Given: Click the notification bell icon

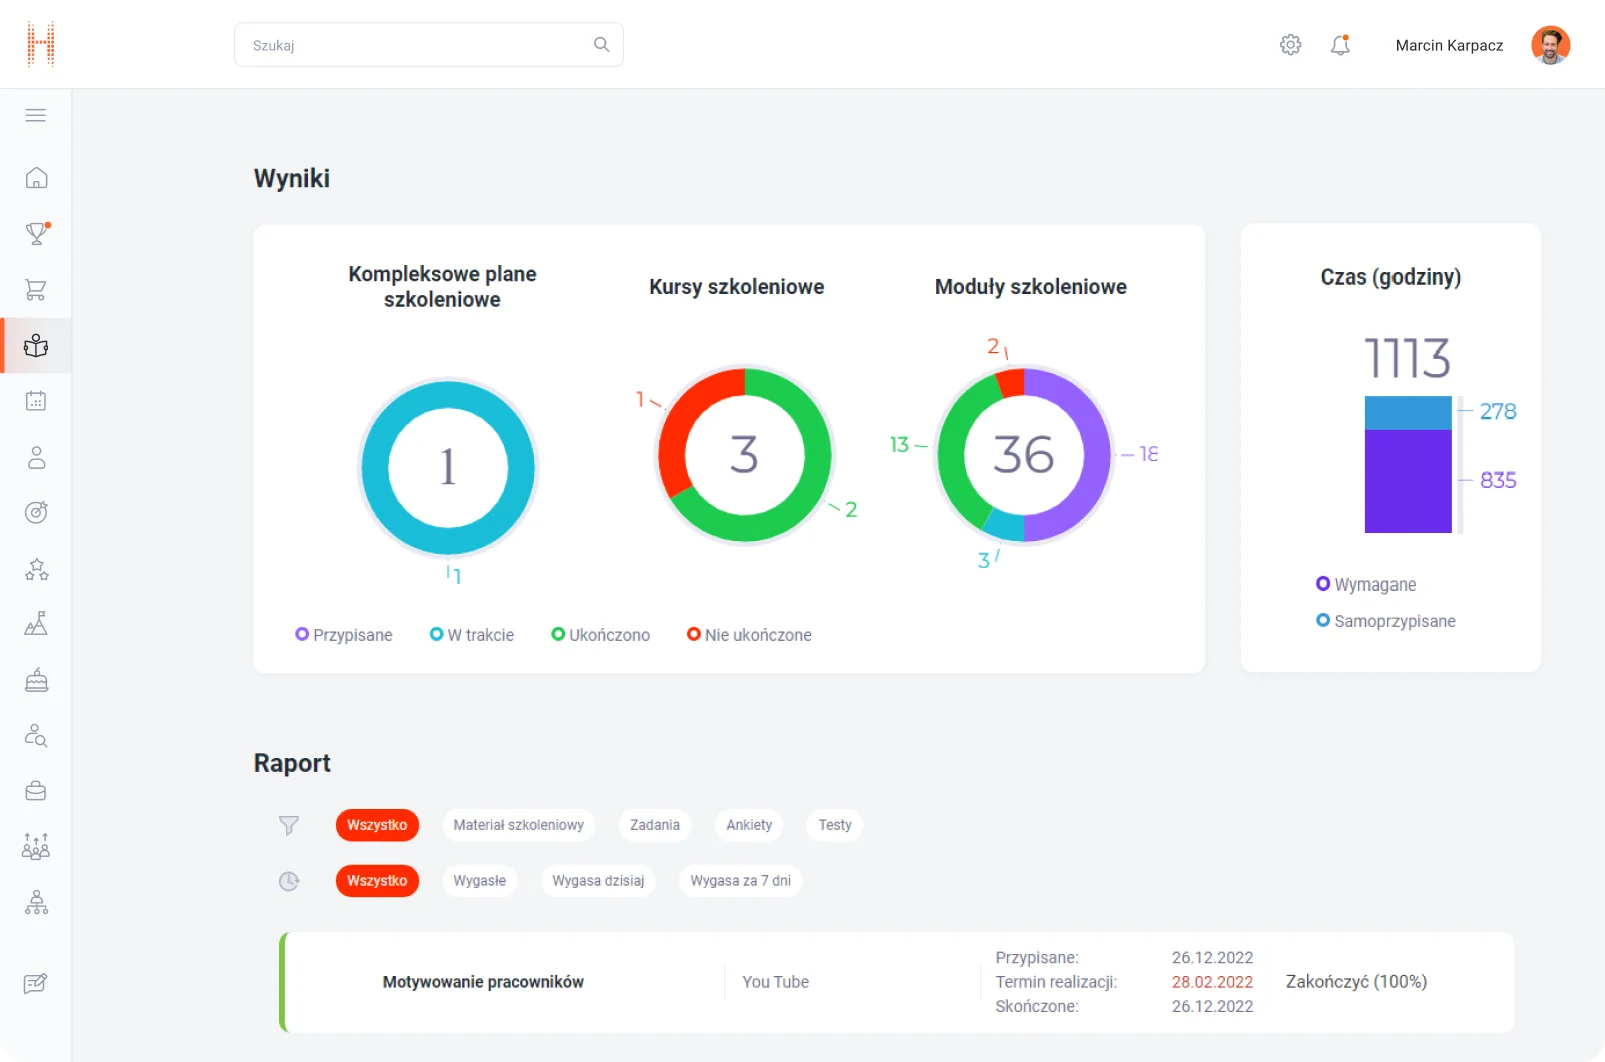Looking at the screenshot, I should pos(1340,45).
